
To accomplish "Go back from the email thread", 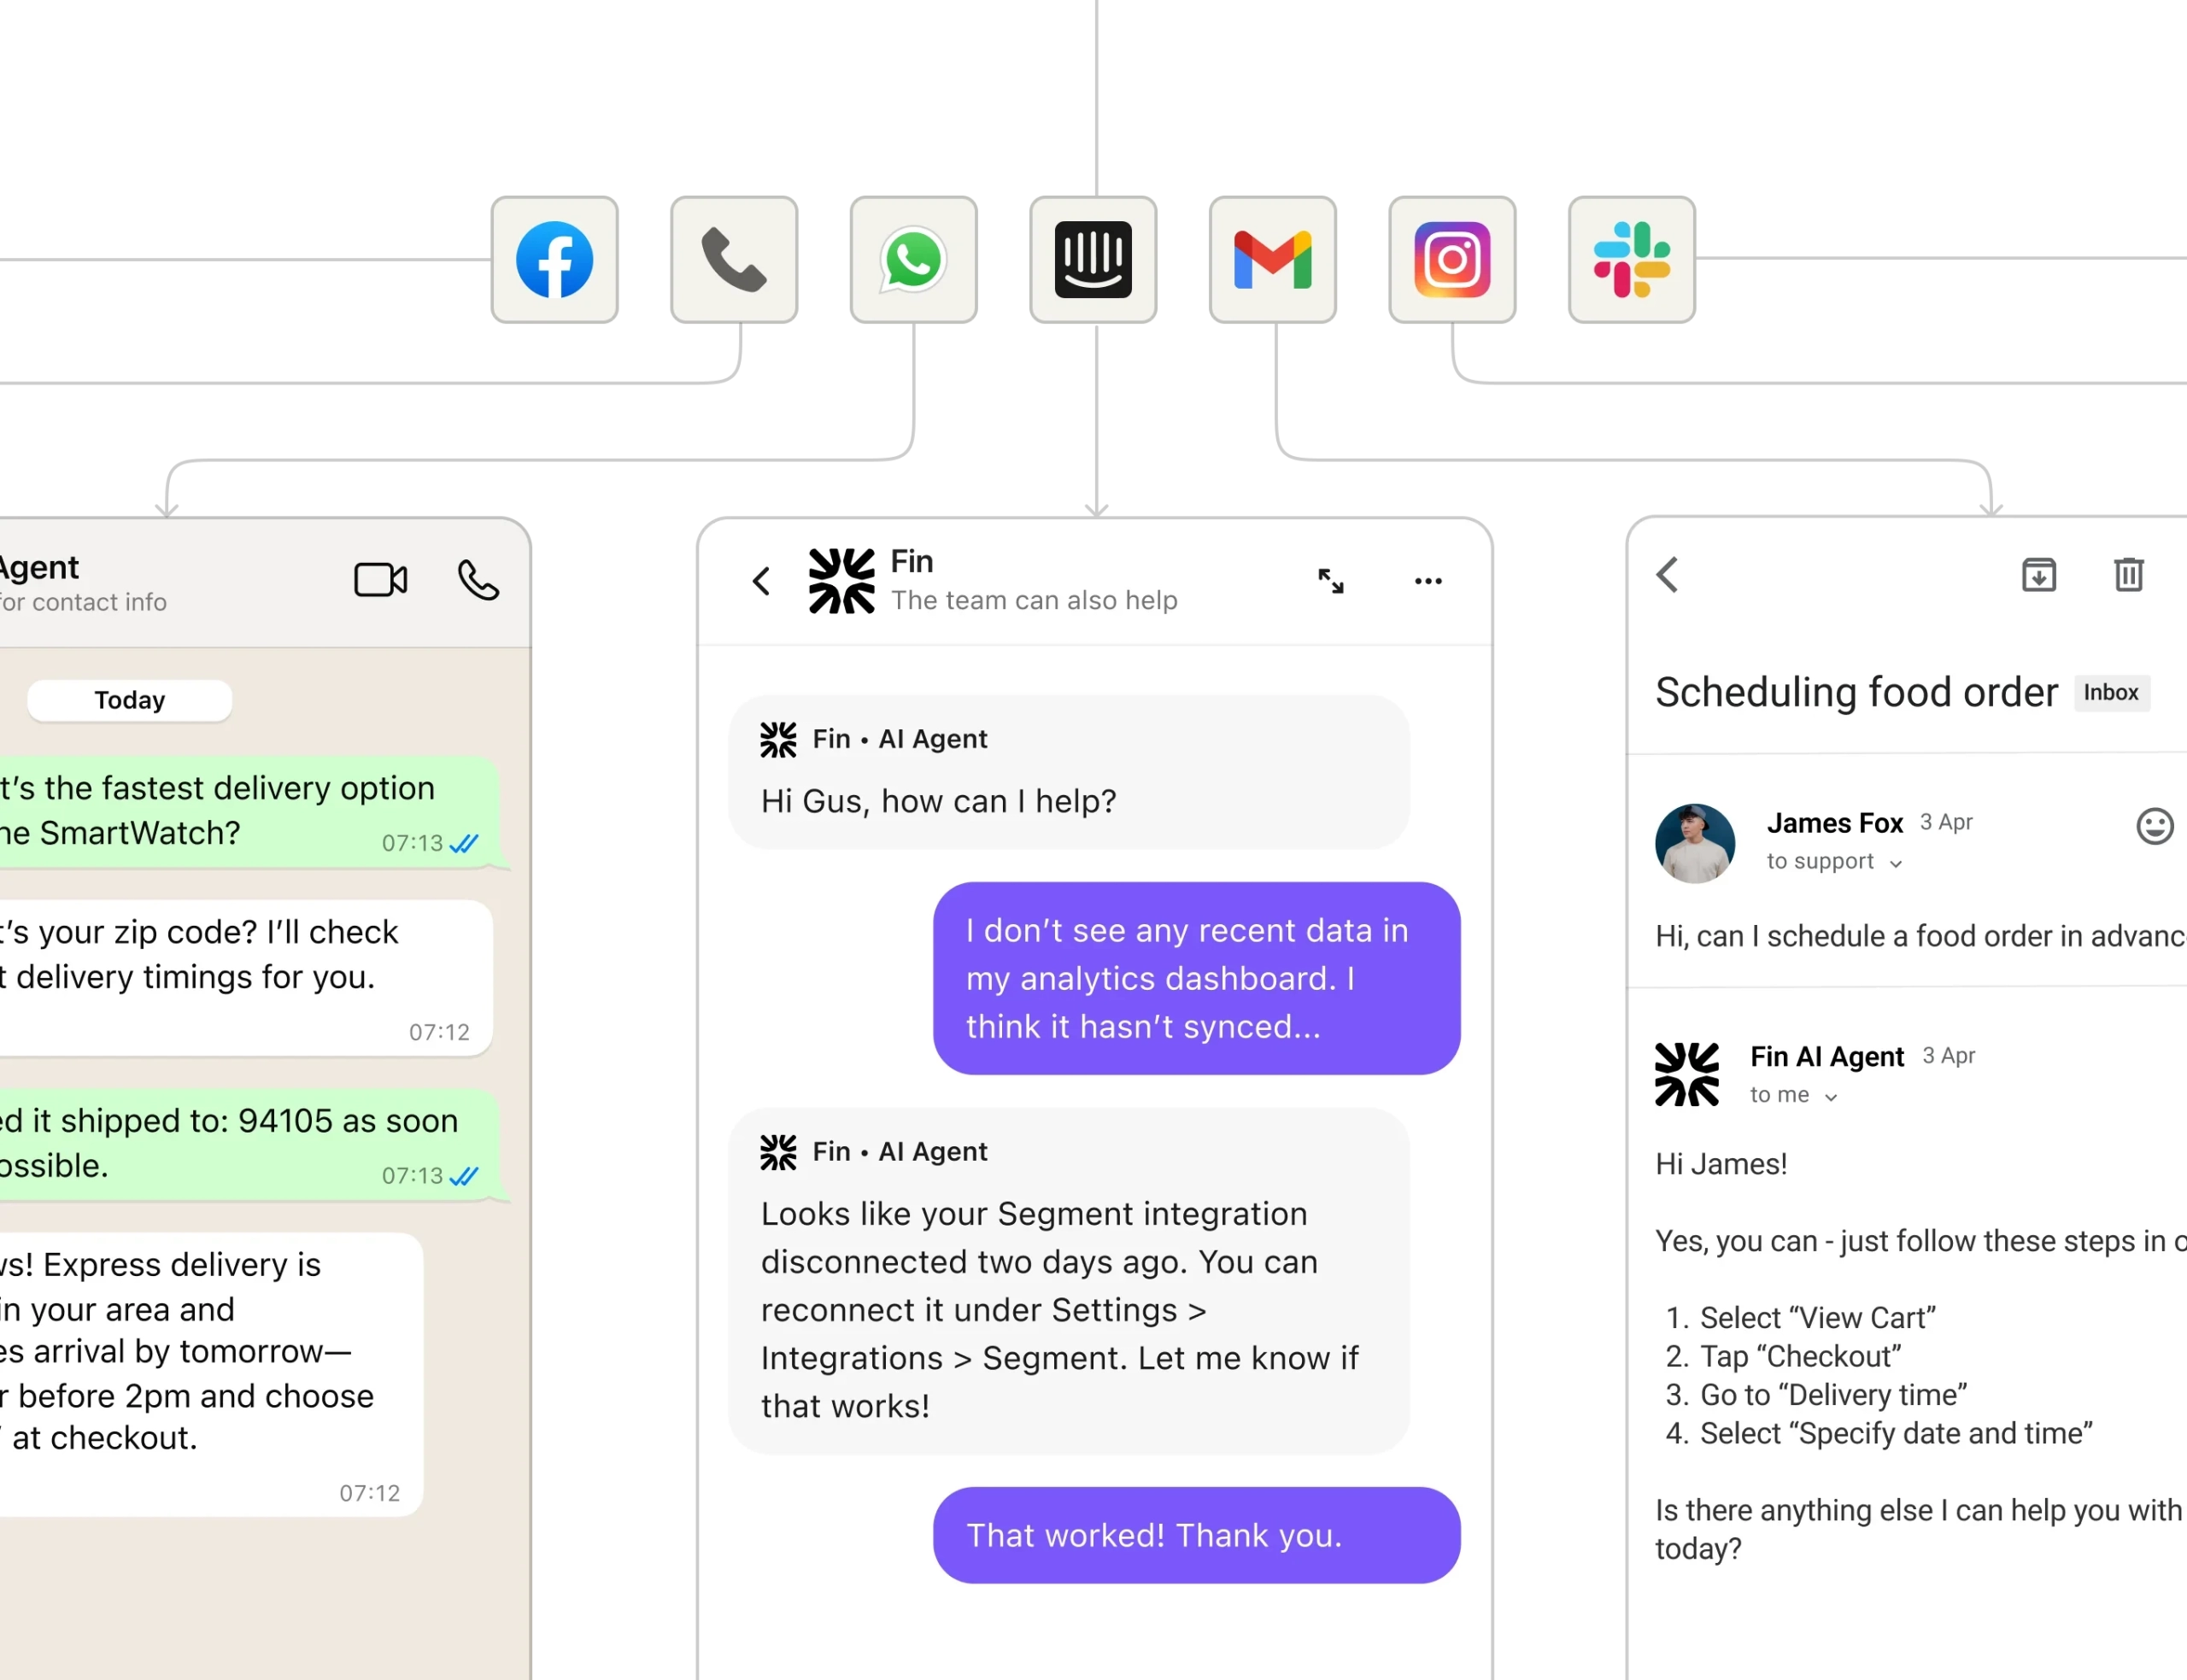I will pos(1667,575).
